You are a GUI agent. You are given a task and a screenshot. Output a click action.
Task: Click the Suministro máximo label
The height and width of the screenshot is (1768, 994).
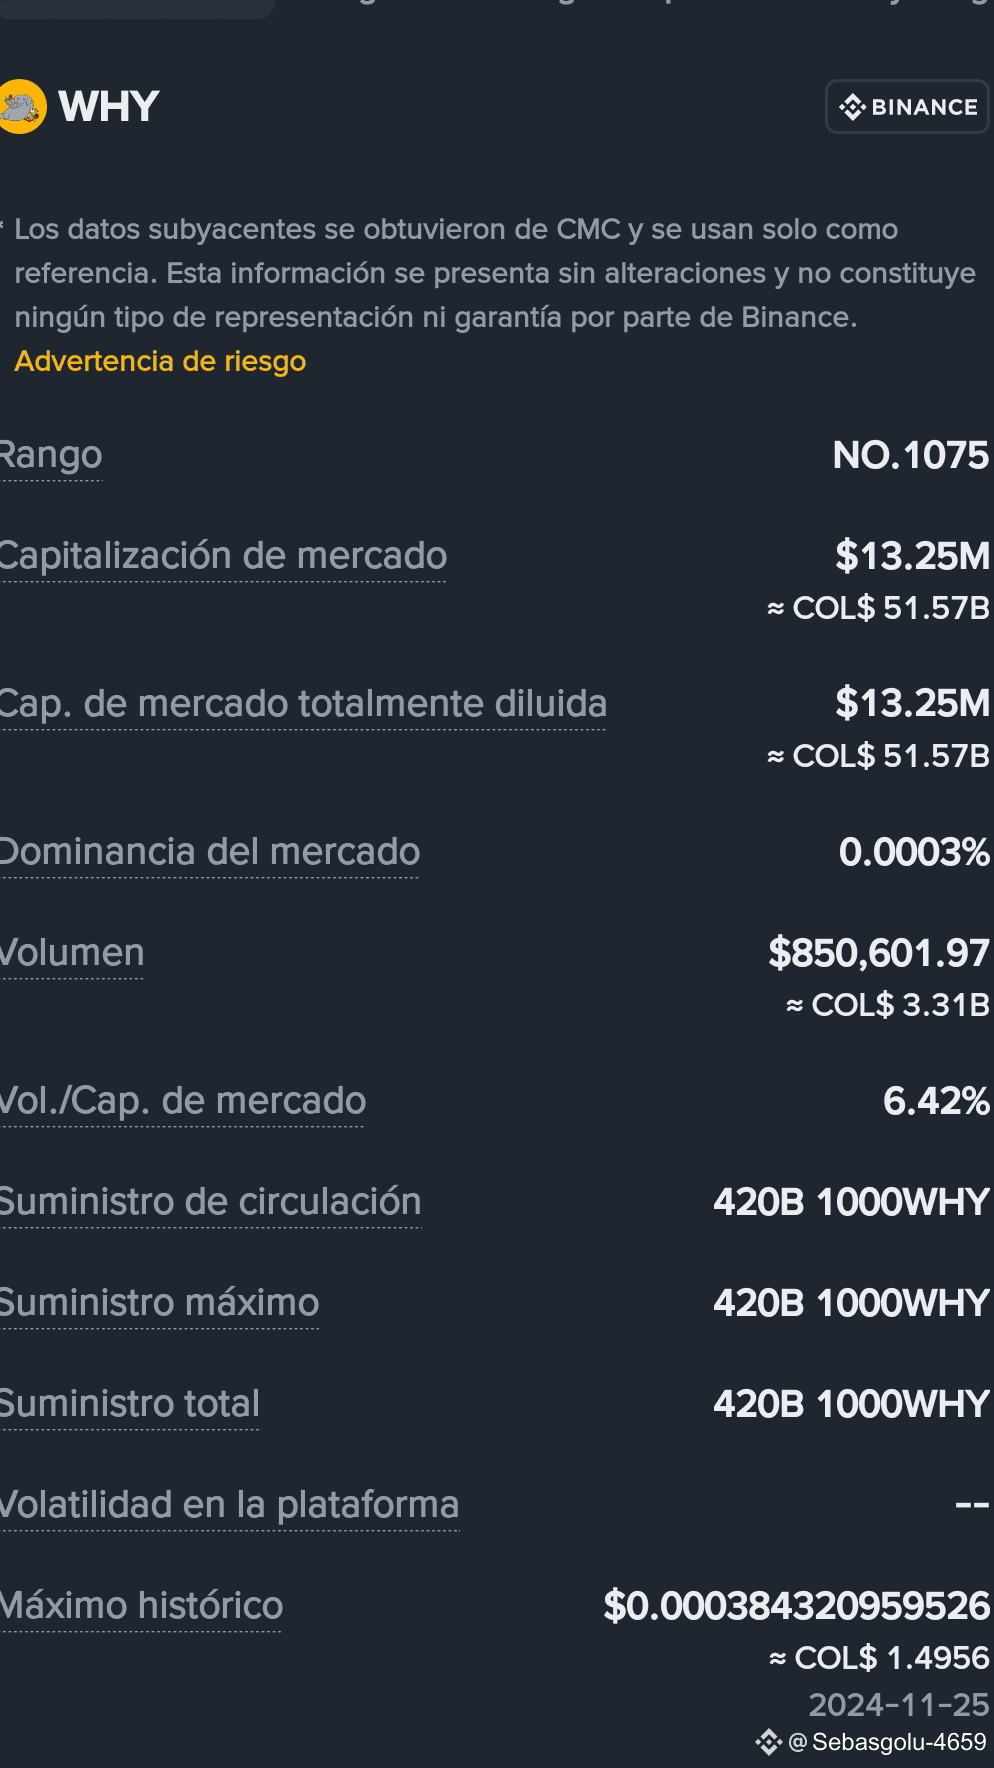(x=159, y=1303)
